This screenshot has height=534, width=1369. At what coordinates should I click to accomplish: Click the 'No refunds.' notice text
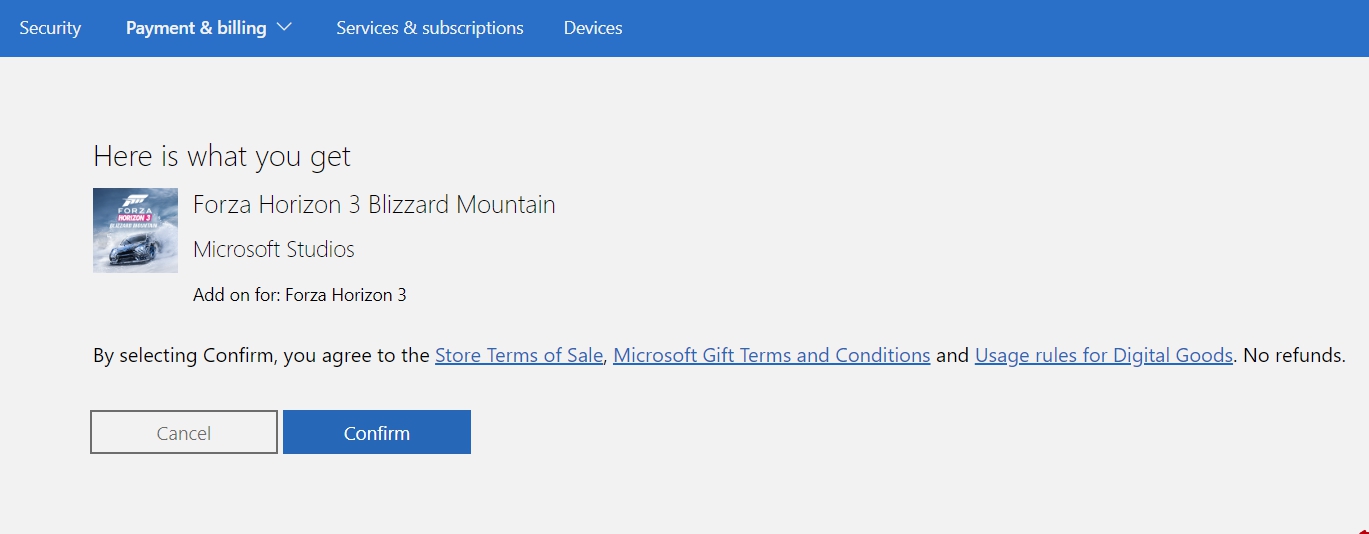tap(1295, 355)
